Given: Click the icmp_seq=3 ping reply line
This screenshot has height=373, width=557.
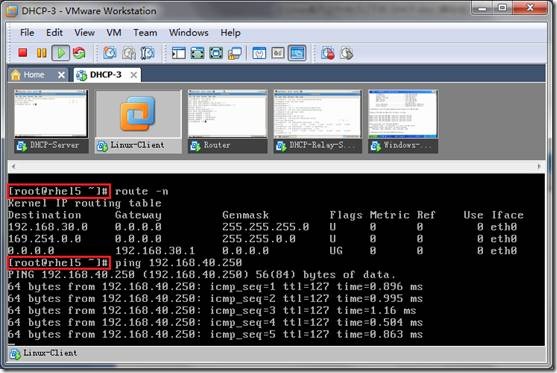Looking at the screenshot, I should (212, 310).
